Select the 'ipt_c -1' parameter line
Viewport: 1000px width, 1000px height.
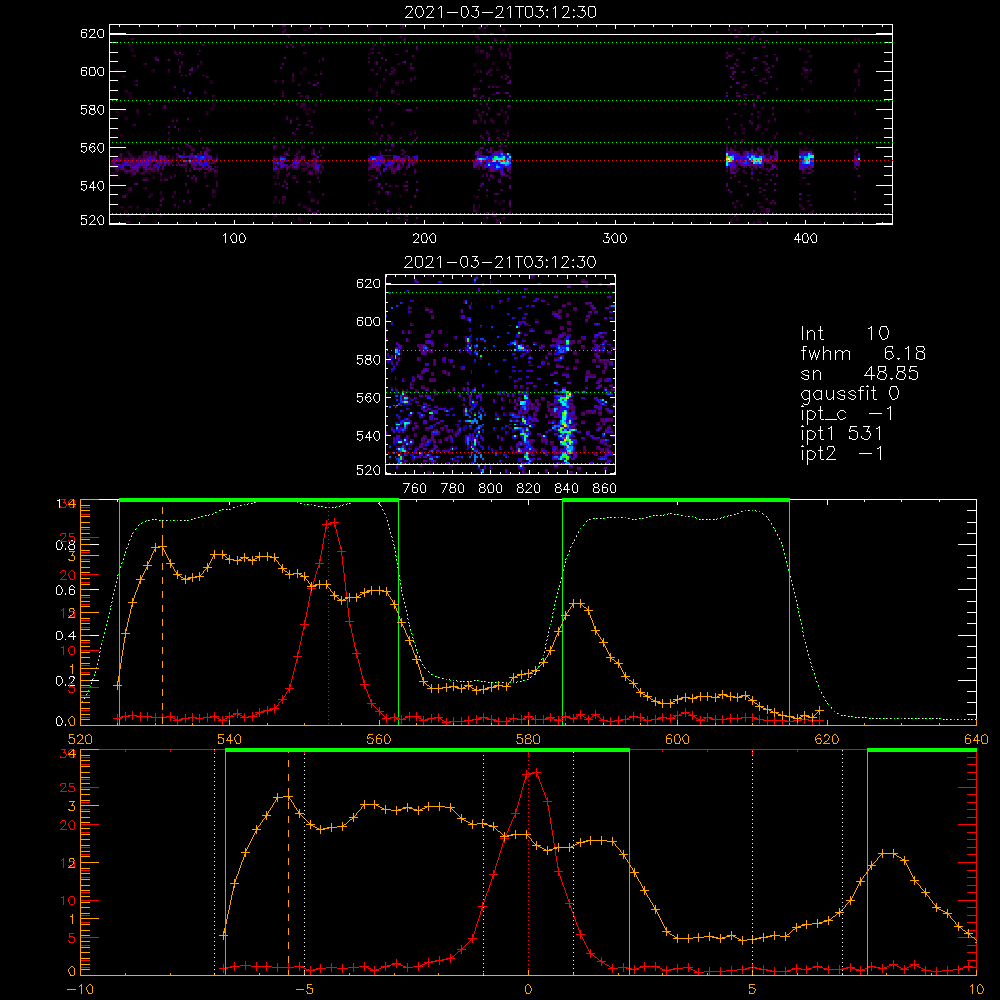[847, 414]
